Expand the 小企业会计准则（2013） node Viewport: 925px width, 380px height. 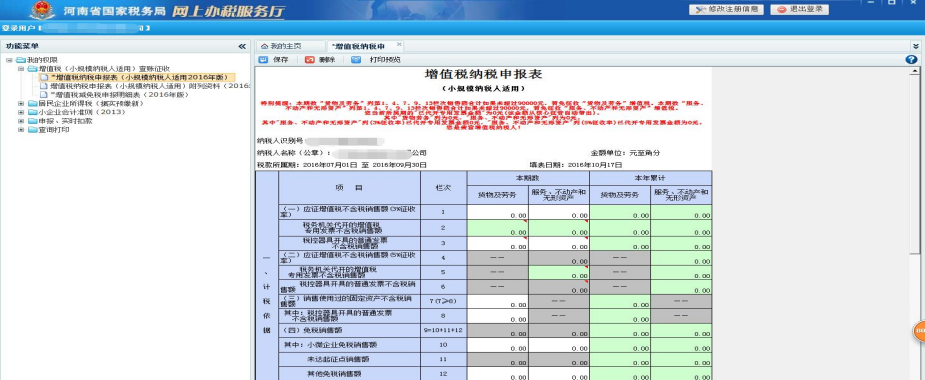point(21,112)
